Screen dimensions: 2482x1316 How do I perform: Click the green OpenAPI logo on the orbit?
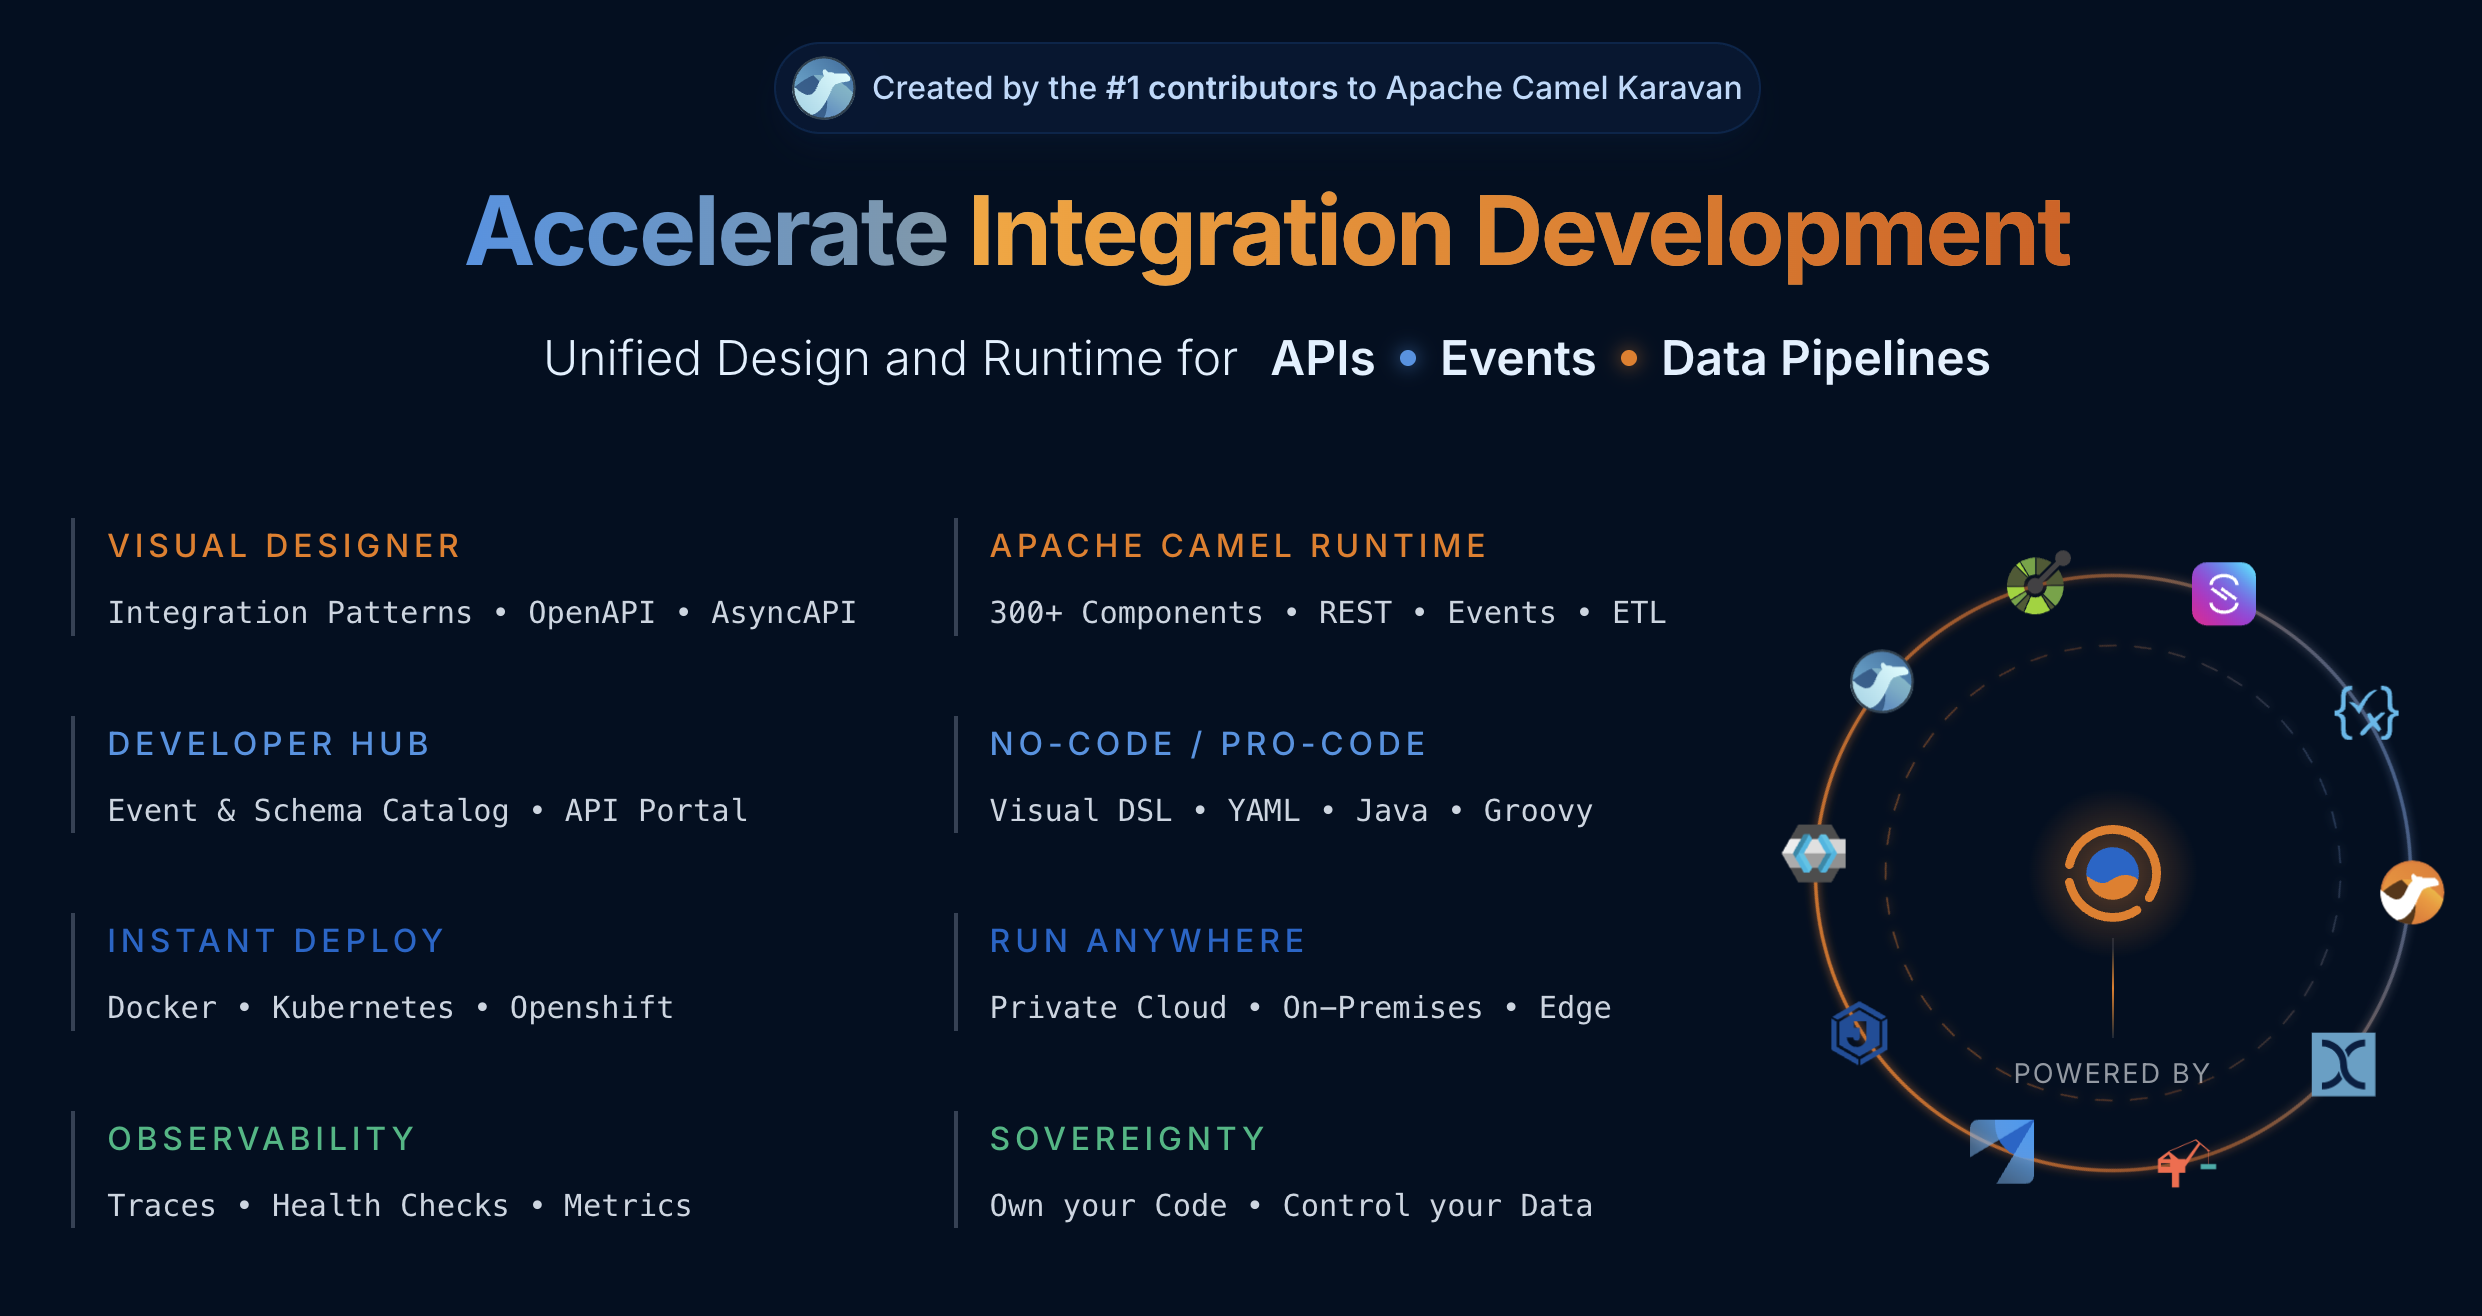2036,584
